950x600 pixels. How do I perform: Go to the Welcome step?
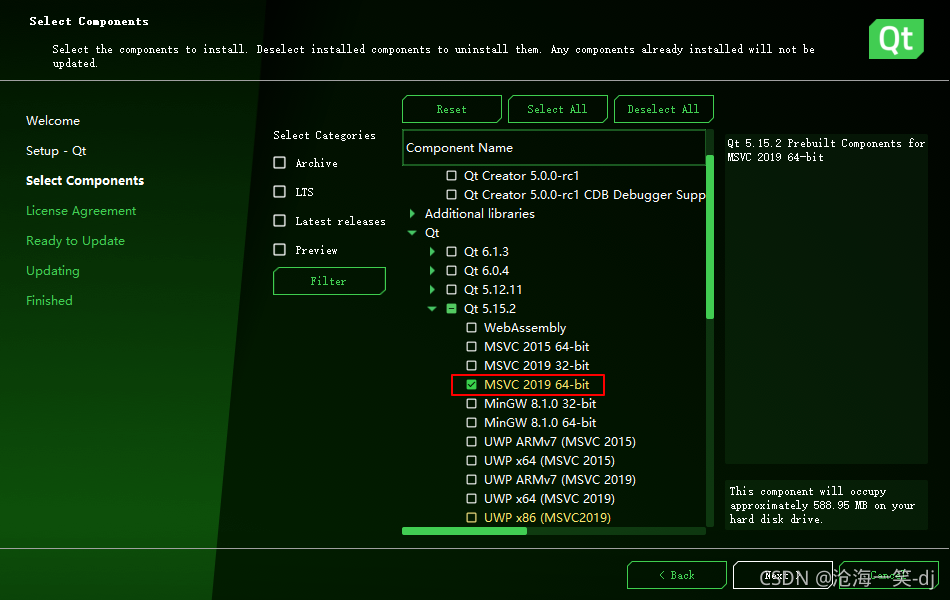click(x=53, y=121)
